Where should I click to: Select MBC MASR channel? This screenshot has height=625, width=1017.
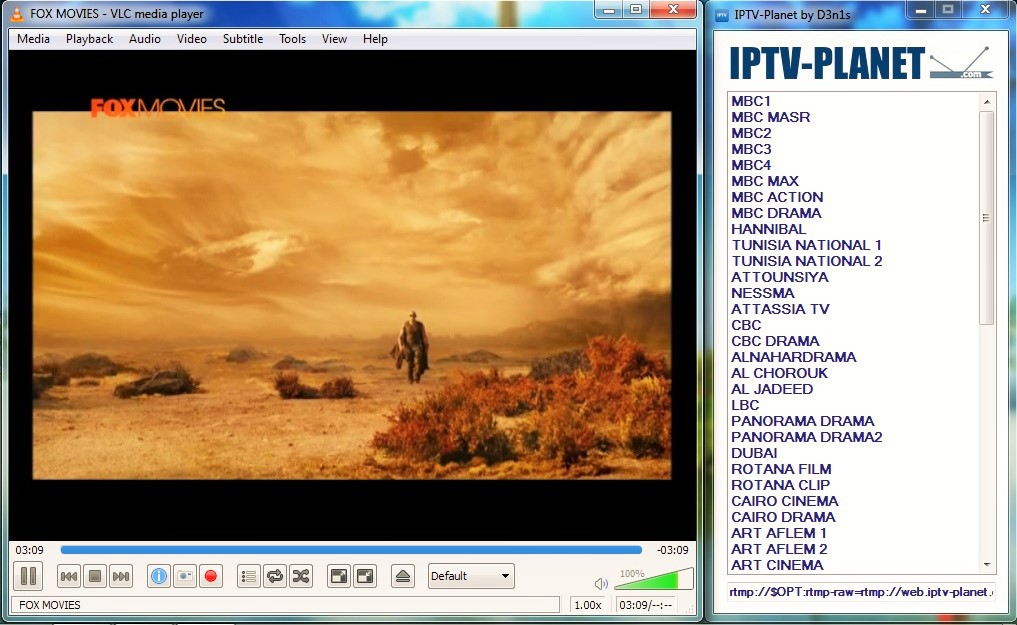[x=771, y=117]
